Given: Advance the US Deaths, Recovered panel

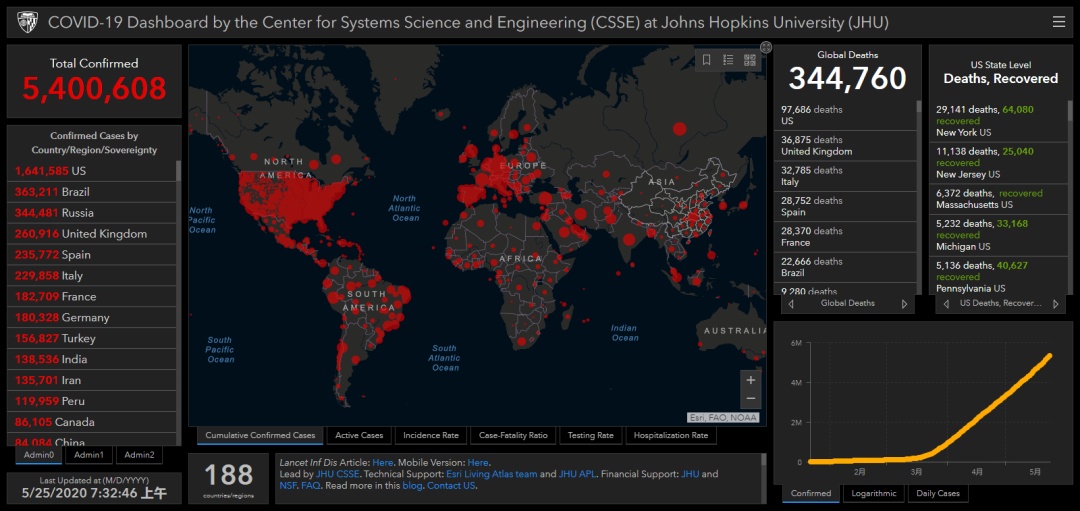Looking at the screenshot, I should pos(1055,304).
